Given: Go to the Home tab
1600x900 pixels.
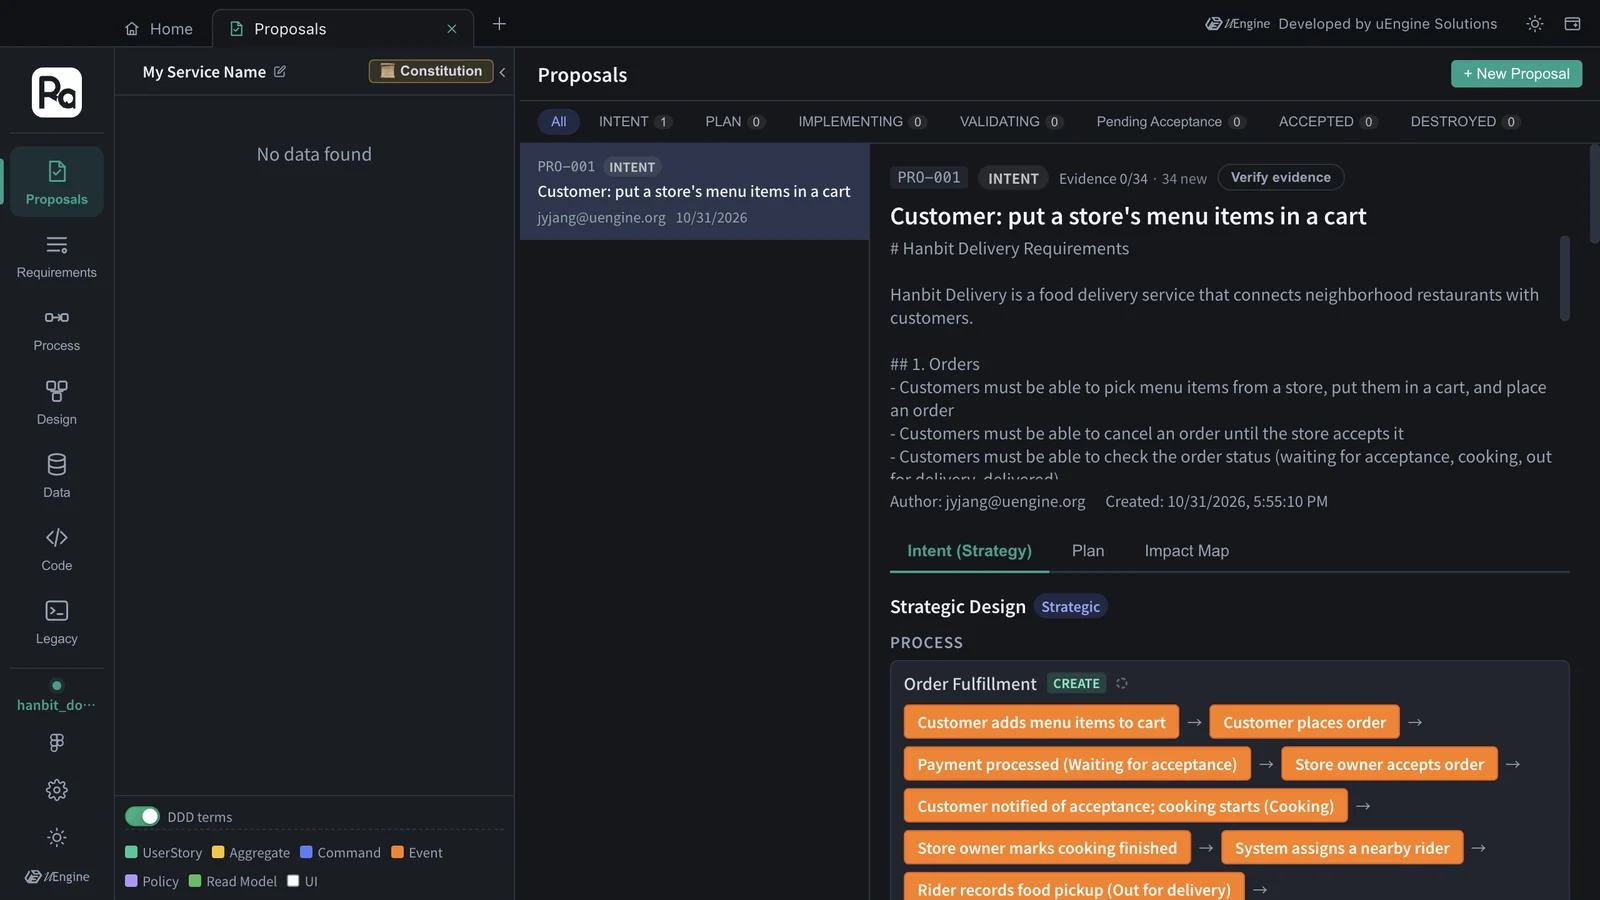Looking at the screenshot, I should 159,29.
